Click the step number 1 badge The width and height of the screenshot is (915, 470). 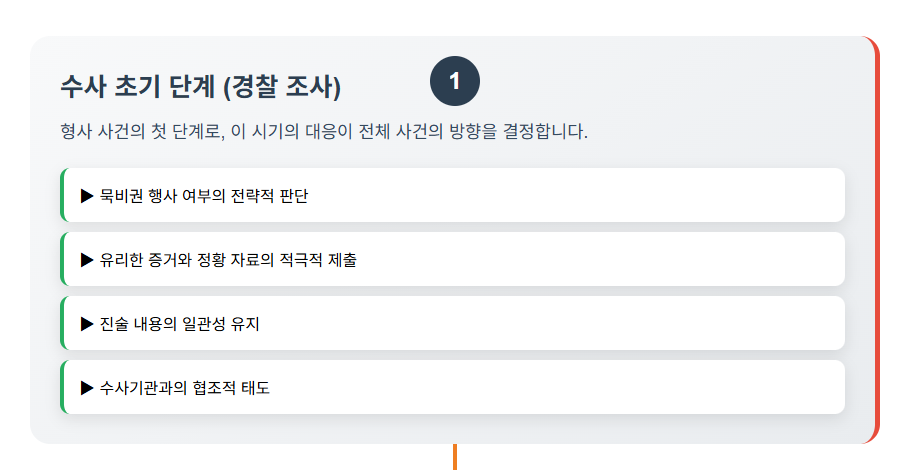tap(455, 82)
